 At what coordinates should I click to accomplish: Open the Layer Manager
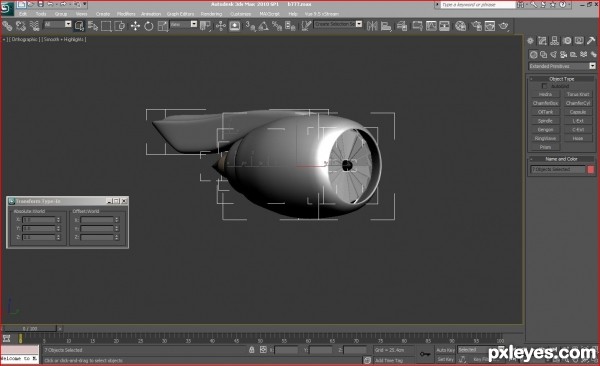[x=402, y=26]
